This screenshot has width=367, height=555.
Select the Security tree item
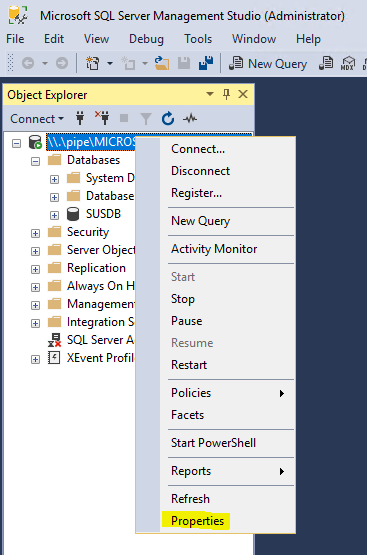click(88, 232)
